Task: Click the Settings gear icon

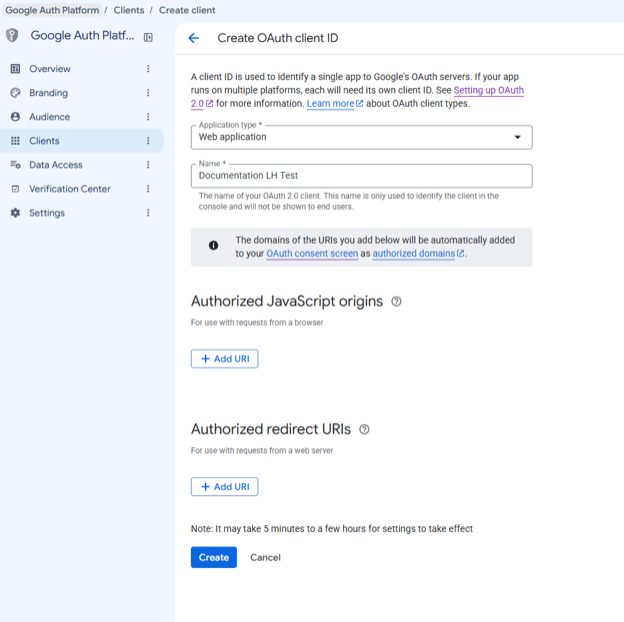Action: (x=15, y=213)
